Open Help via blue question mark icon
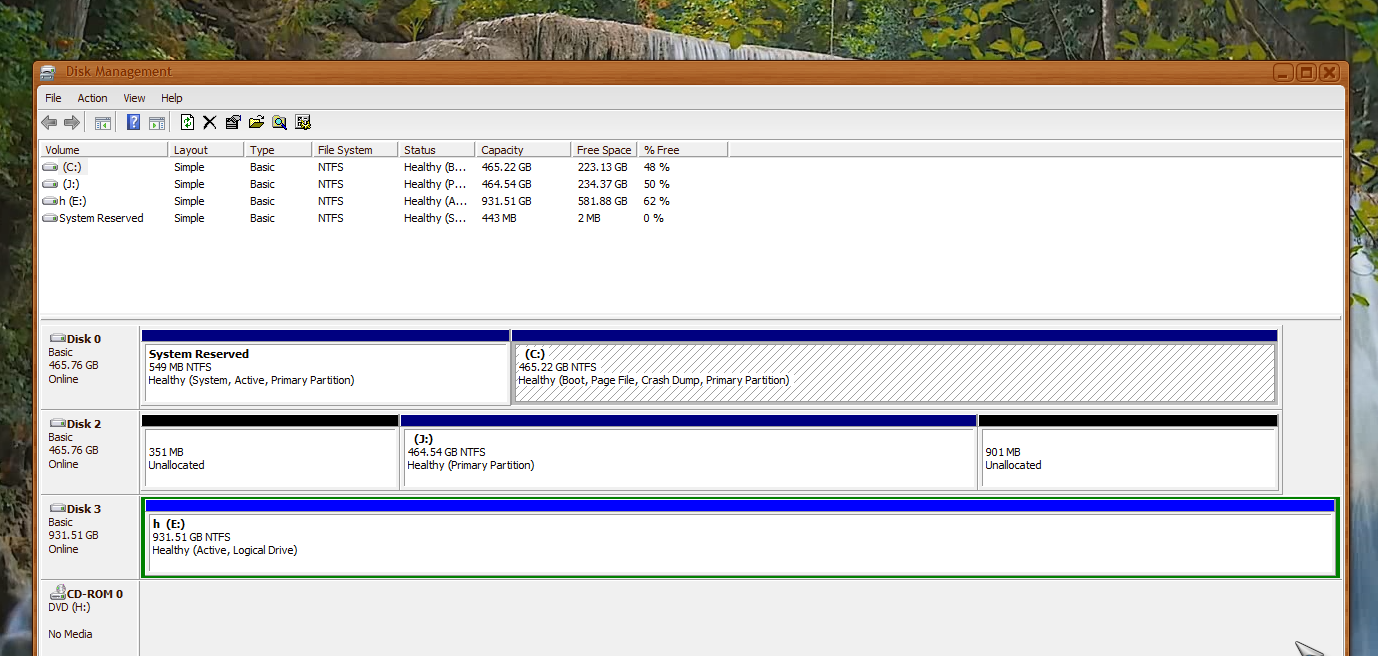1378x656 pixels. tap(133, 122)
